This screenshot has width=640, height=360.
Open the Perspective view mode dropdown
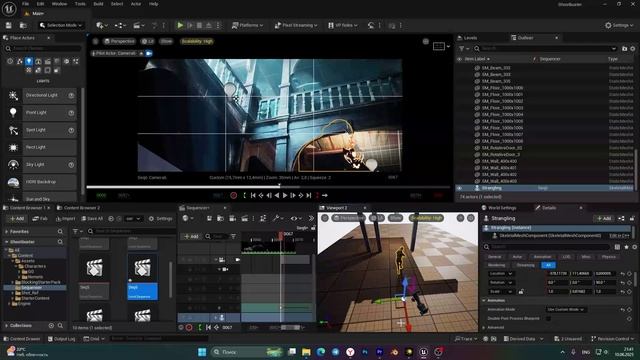[119, 41]
